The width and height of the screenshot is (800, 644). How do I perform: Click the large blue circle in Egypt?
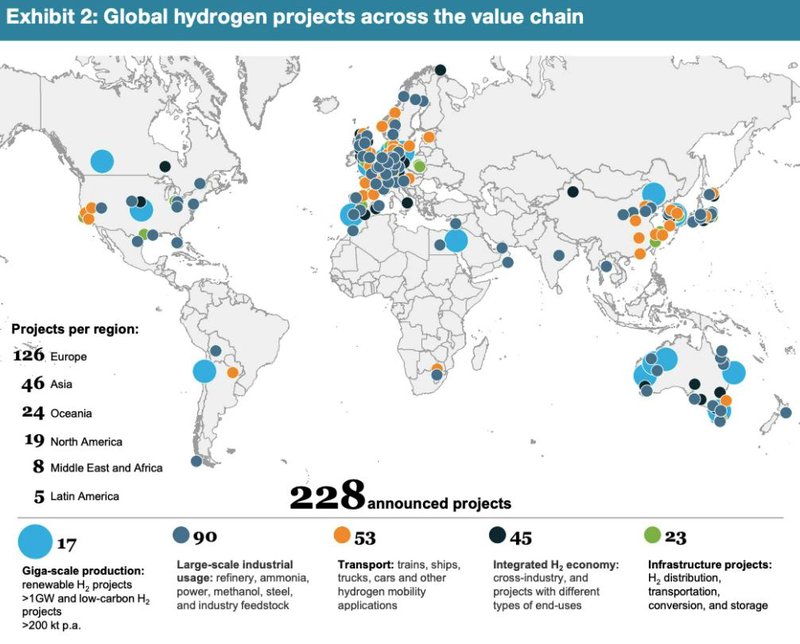(x=456, y=241)
